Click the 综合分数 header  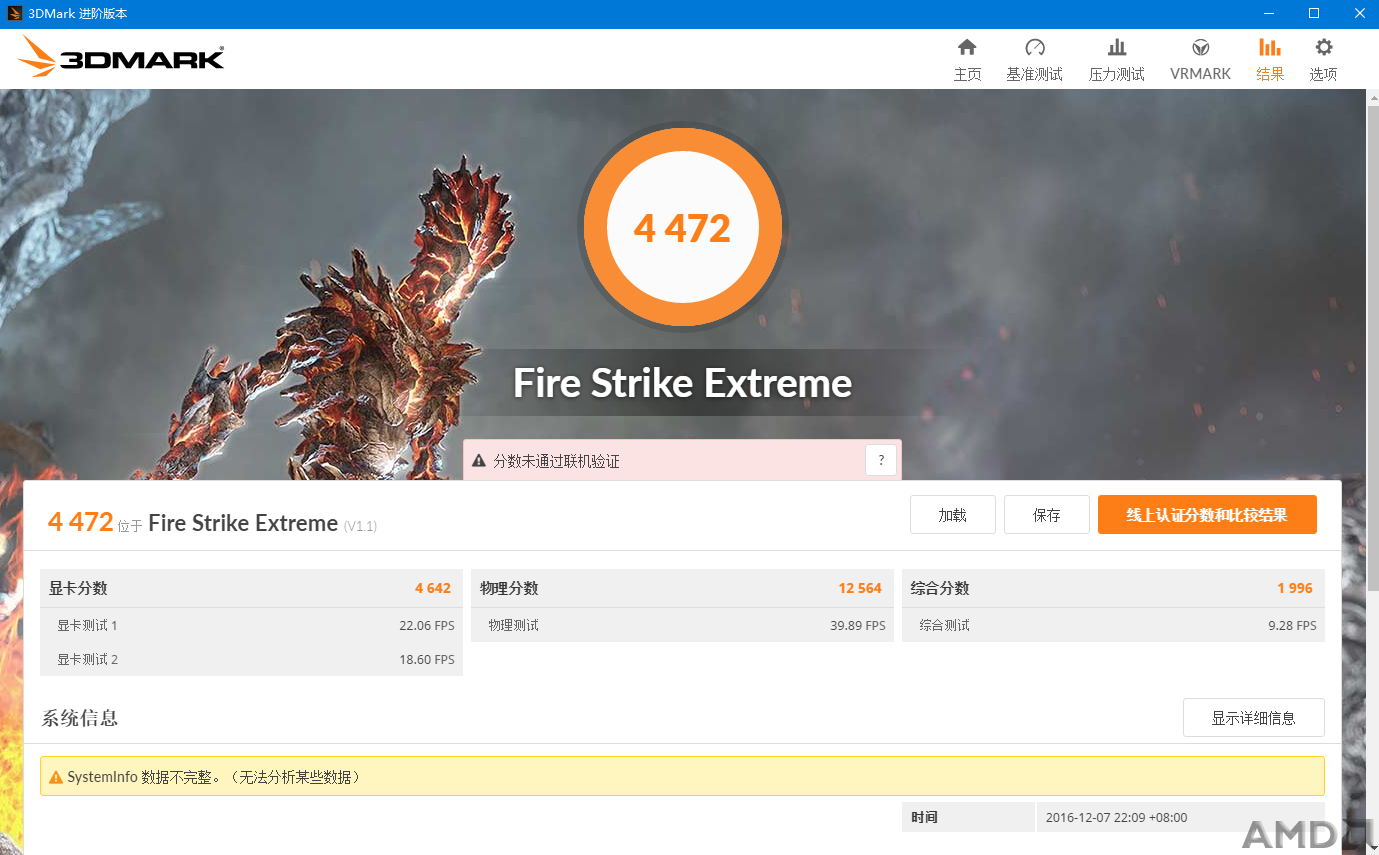(x=1113, y=588)
